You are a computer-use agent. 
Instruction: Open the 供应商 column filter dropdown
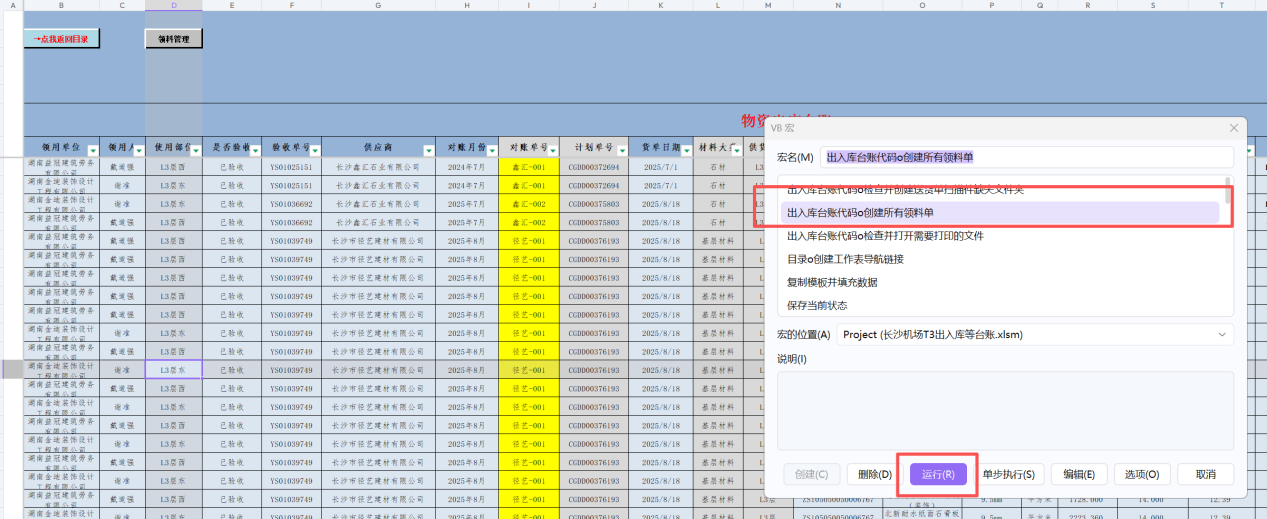pos(430,150)
